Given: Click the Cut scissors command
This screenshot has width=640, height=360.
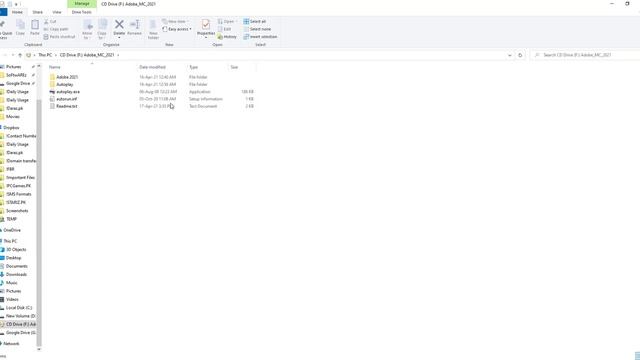Looking at the screenshot, I should click(x=50, y=21).
